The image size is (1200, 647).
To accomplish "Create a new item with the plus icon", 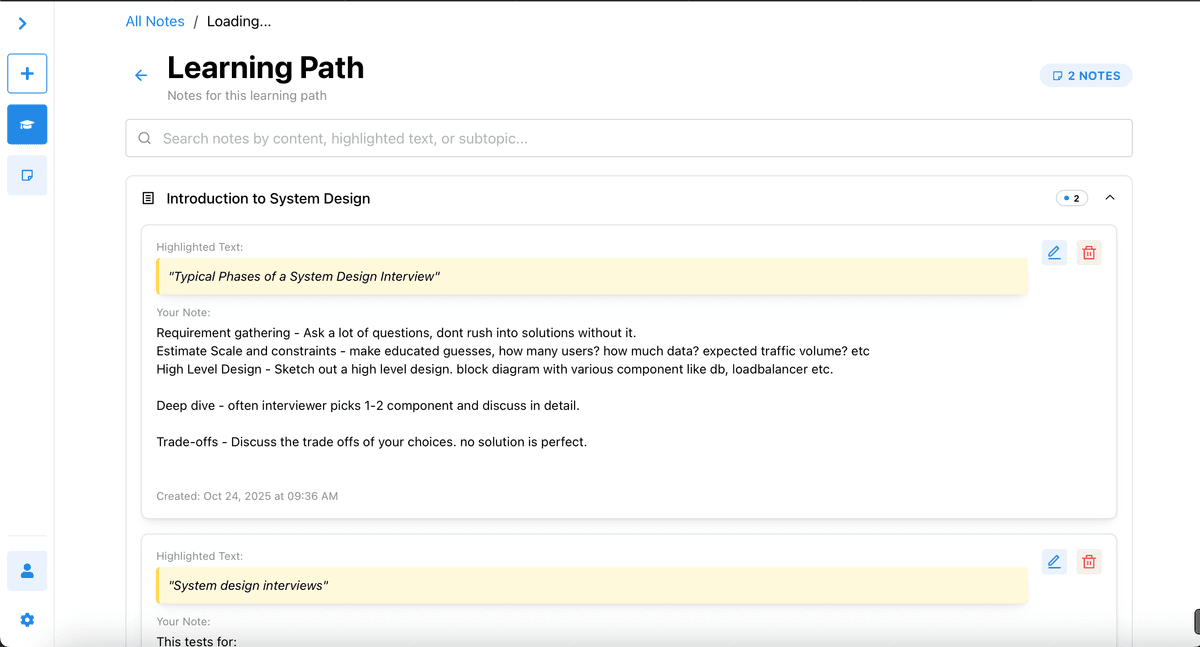I will click(26, 73).
